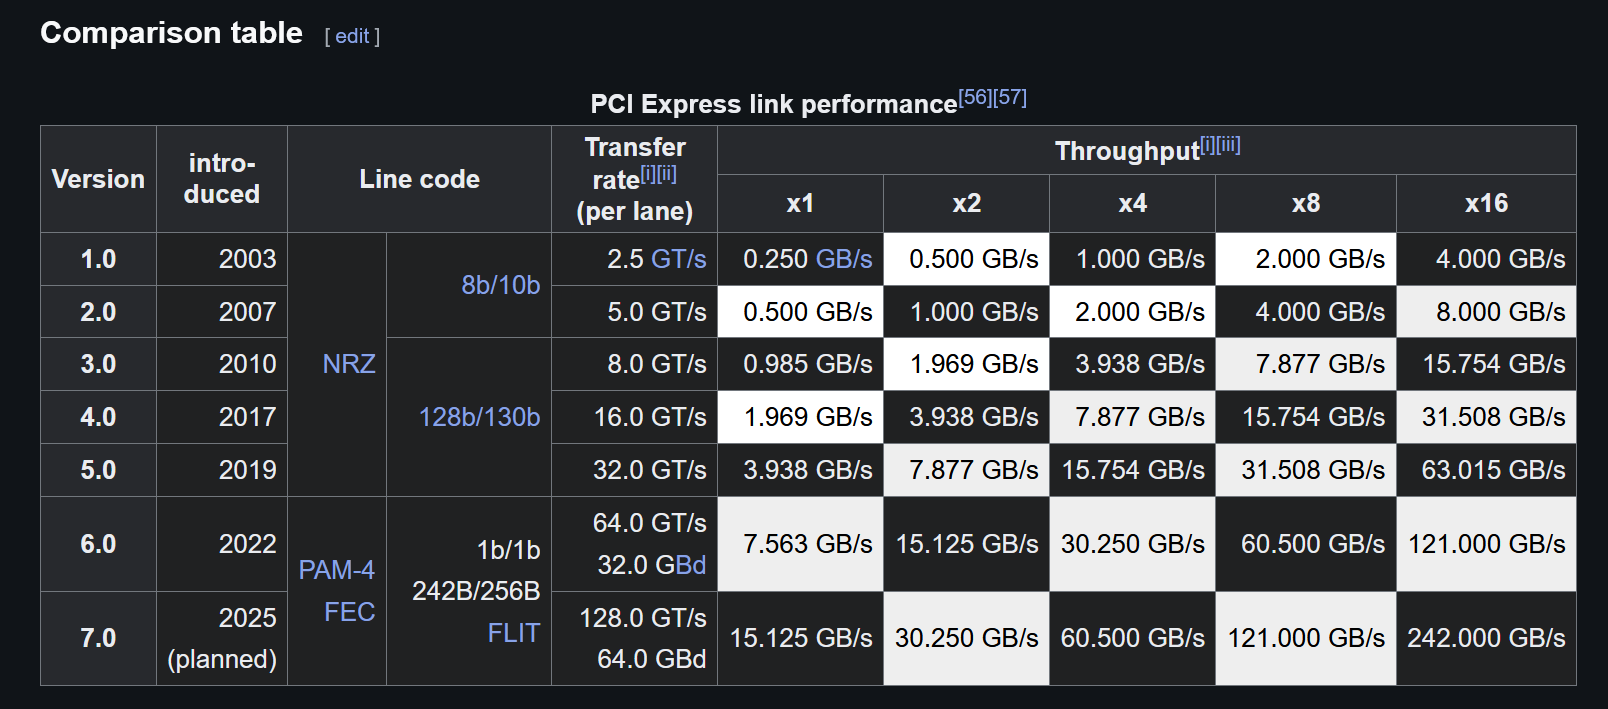This screenshot has height=709, width=1608.
Task: Open citation 57 in the table caption
Action: pyautogui.click(x=1010, y=97)
